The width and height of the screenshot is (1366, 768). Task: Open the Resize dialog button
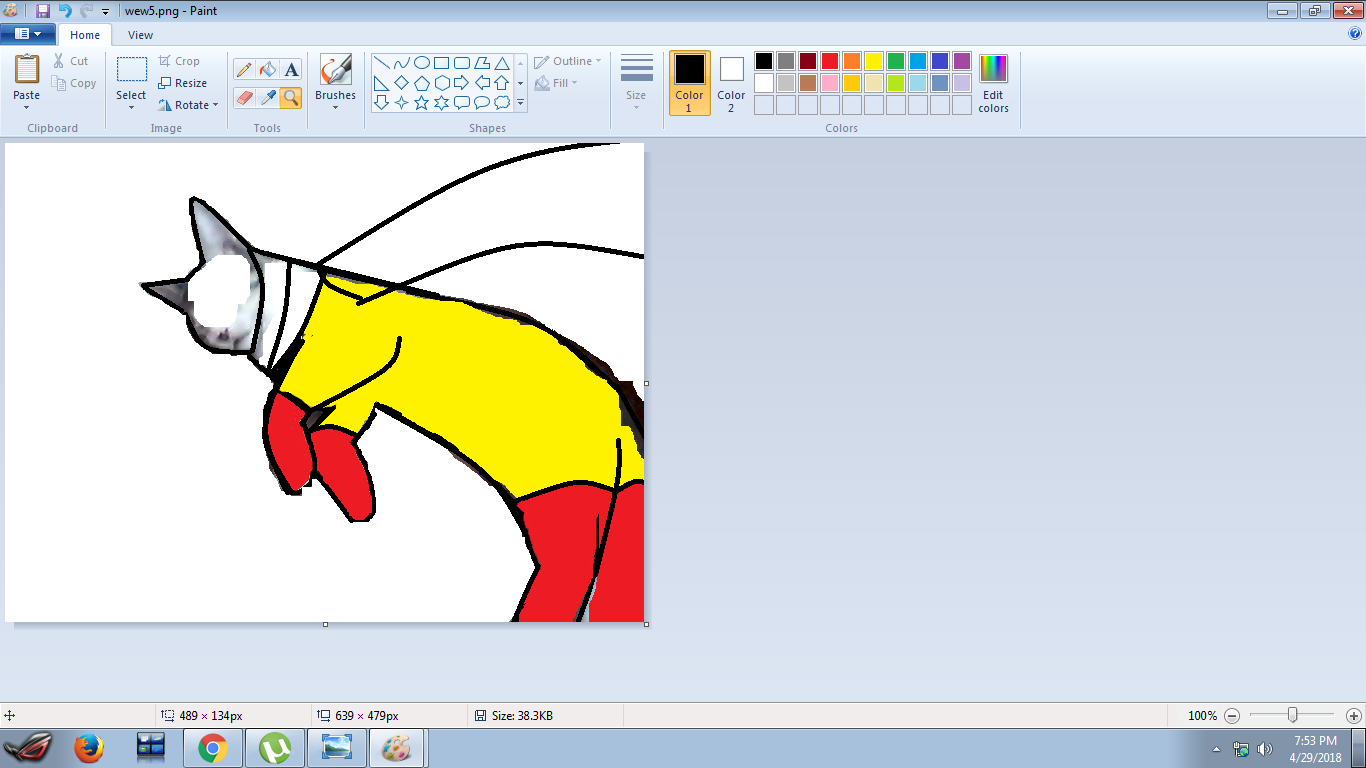tap(182, 83)
